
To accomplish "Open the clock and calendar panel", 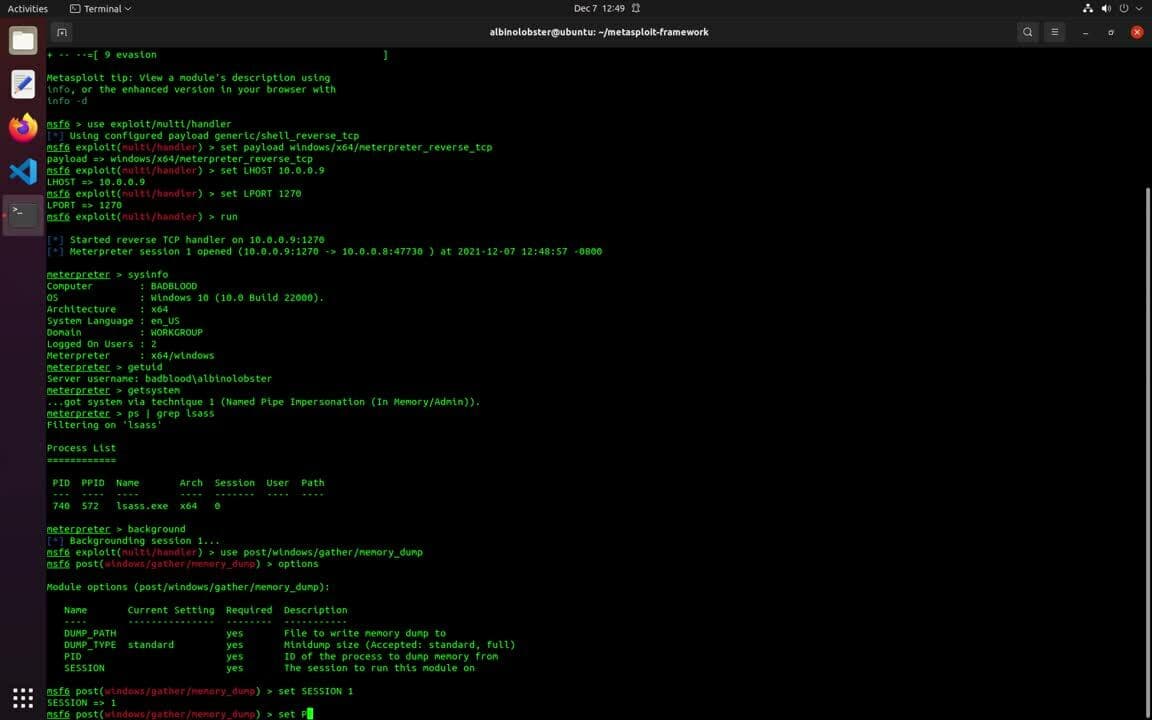I will tap(599, 9).
